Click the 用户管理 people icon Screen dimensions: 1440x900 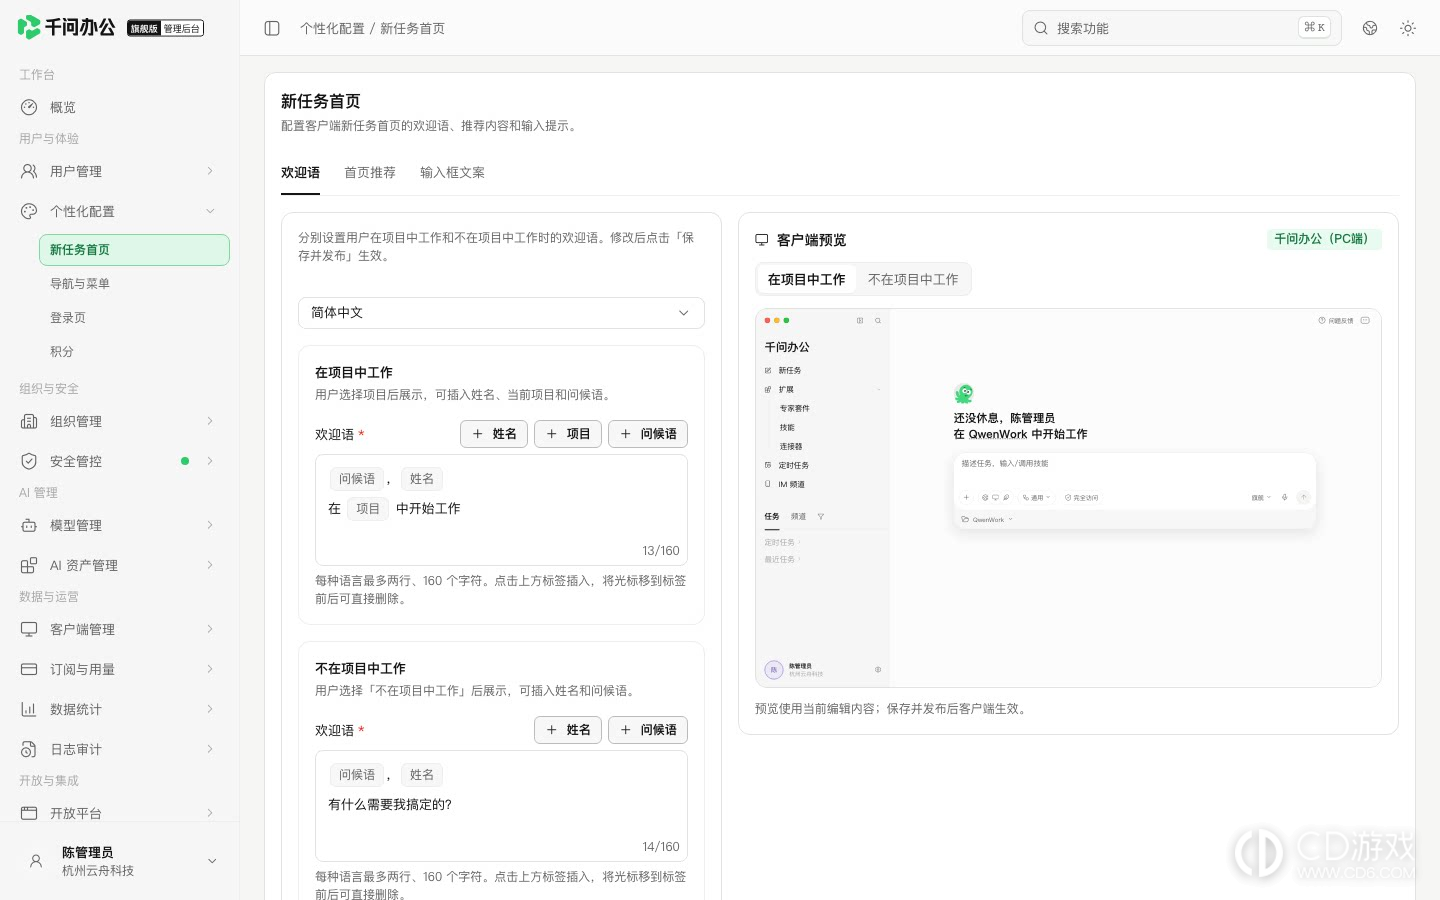click(29, 171)
